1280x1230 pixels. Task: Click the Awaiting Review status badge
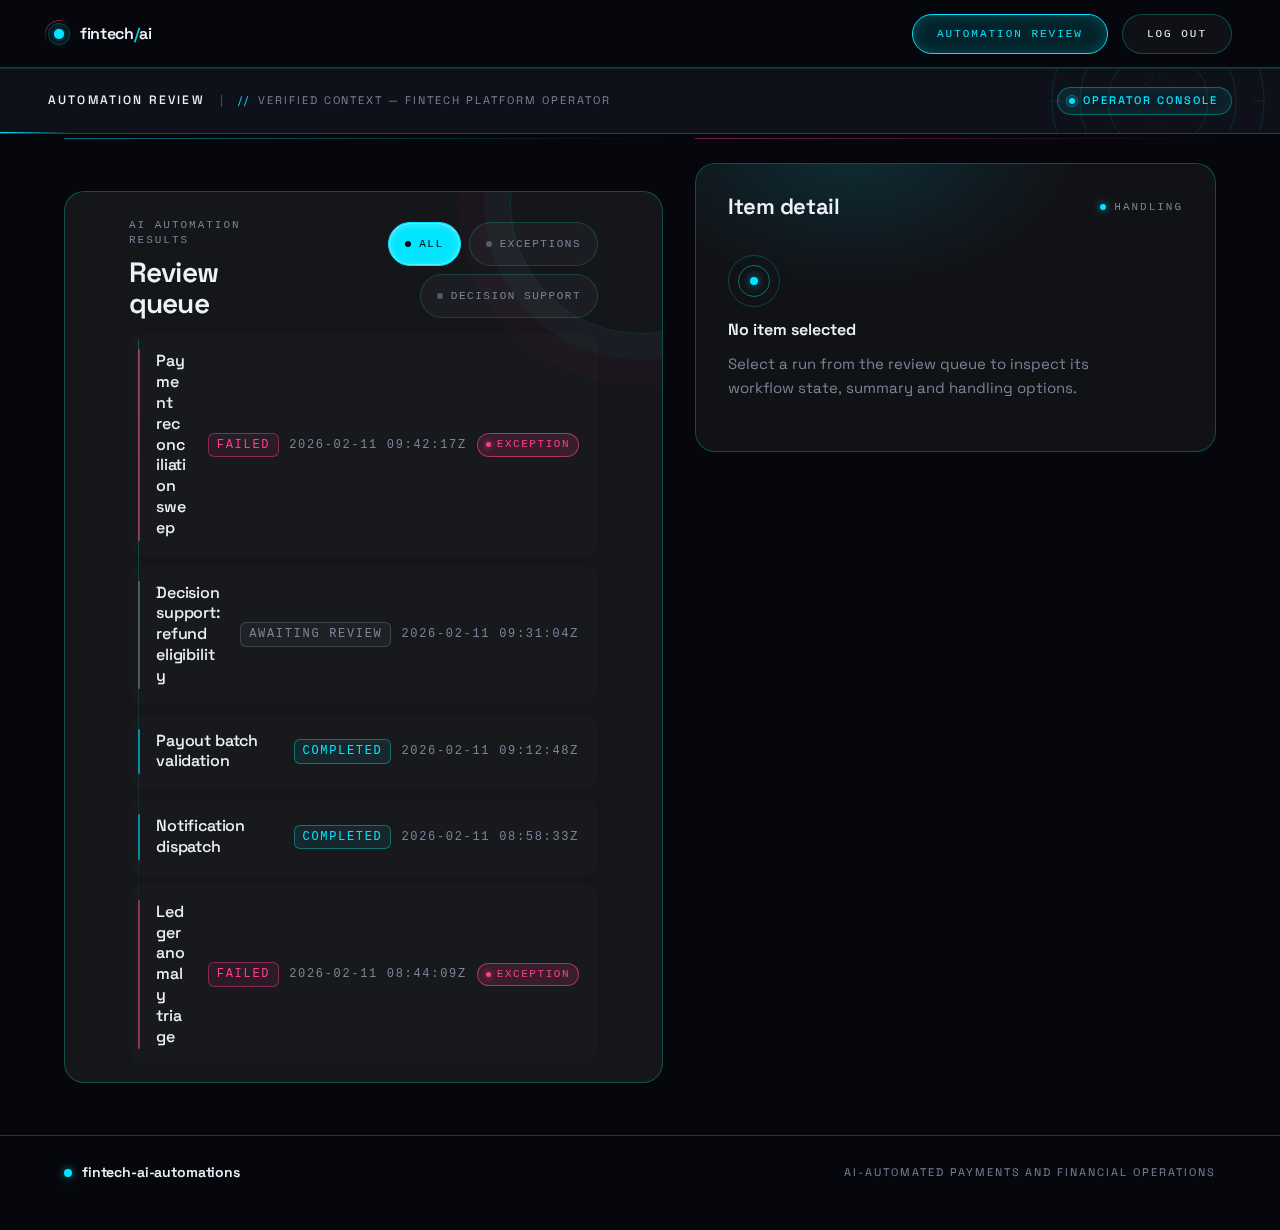315,634
